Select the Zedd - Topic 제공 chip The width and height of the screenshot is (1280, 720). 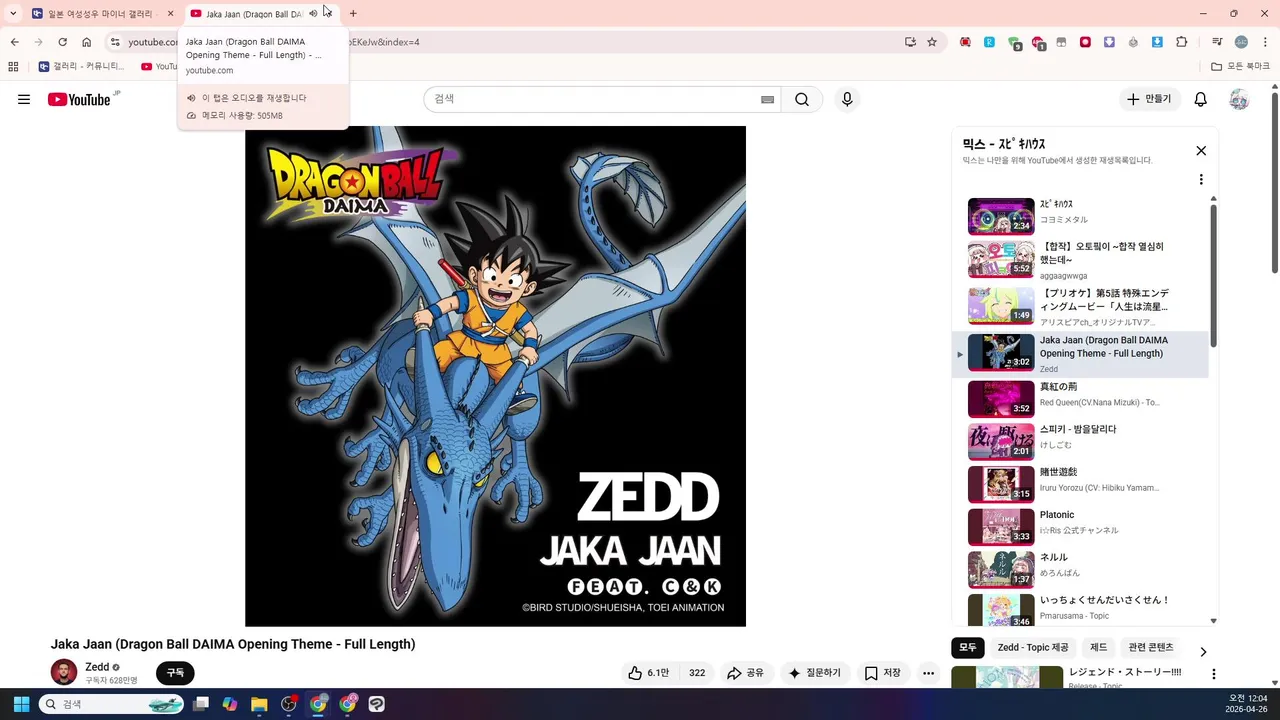click(x=1033, y=648)
